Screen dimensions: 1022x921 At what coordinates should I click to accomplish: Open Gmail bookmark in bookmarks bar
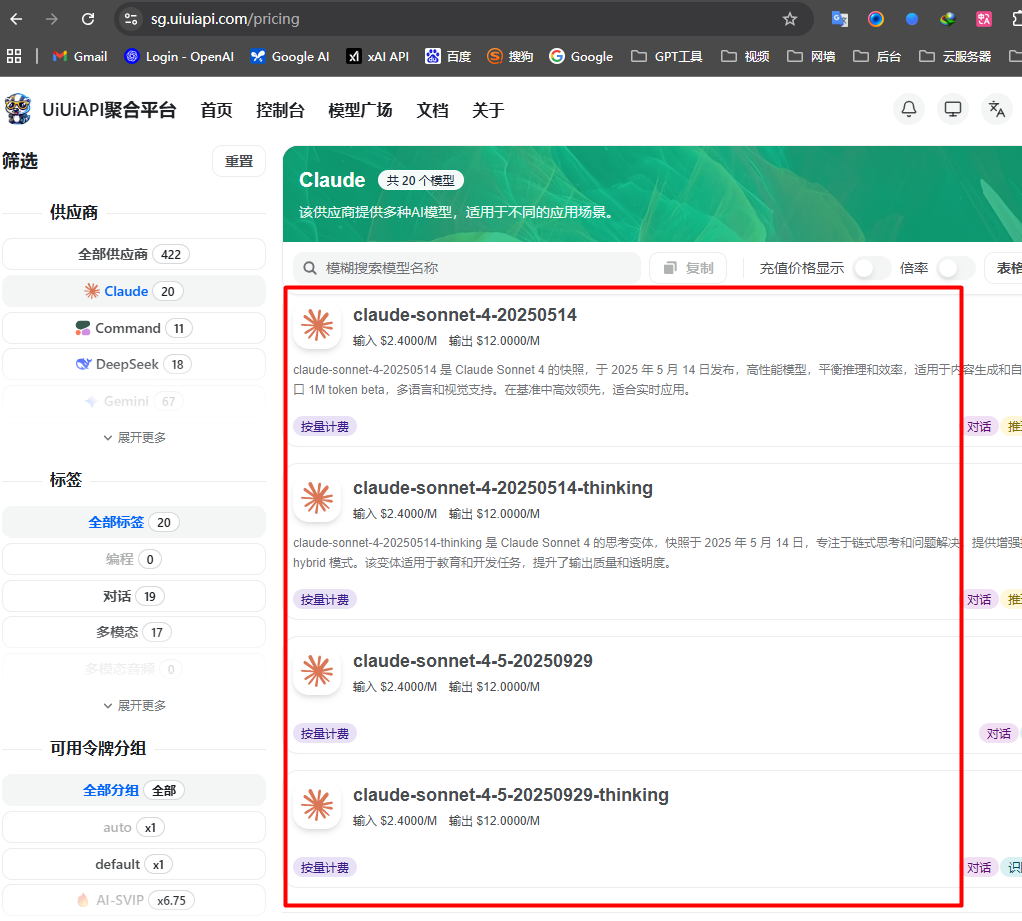pos(79,56)
